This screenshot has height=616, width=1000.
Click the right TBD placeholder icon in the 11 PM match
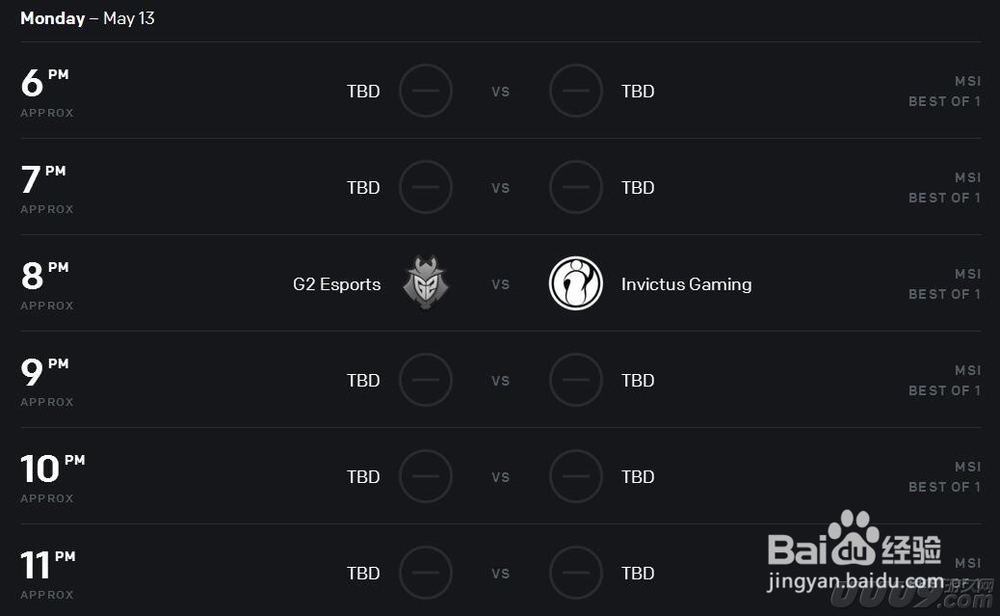tap(576, 573)
